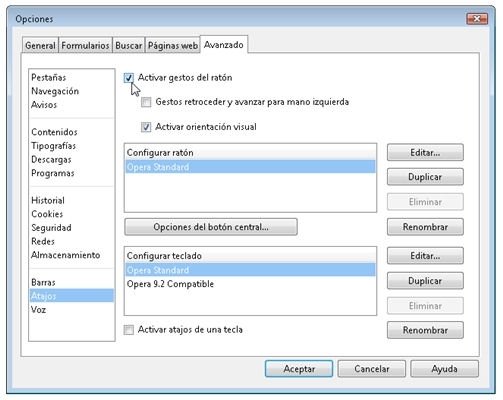Click Opciones del botón central button
The height and width of the screenshot is (400, 503).
[211, 227]
